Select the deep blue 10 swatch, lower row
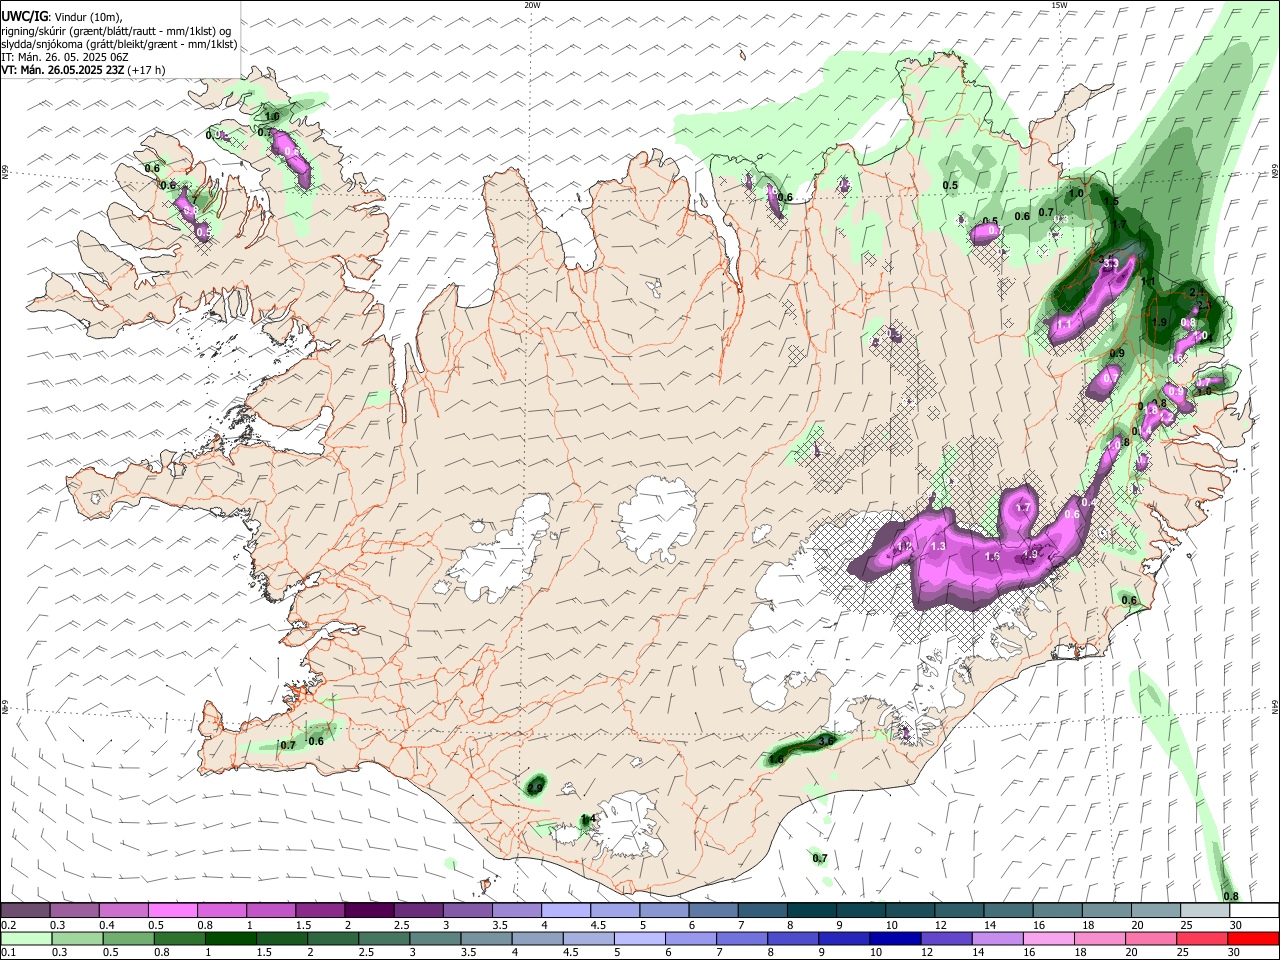This screenshot has width=1280, height=960. pos(895,939)
